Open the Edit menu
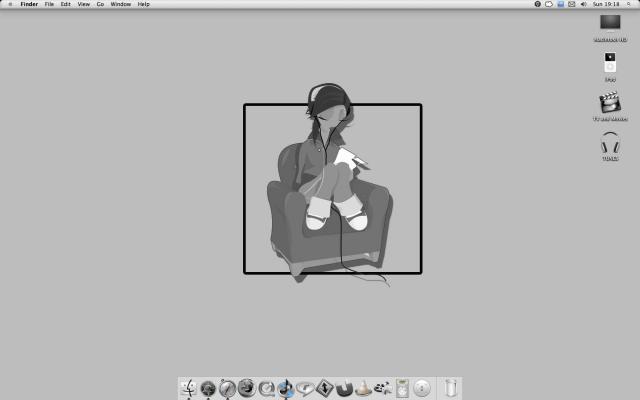Screen dimensions: 640x400 pyautogui.click(x=65, y=4)
